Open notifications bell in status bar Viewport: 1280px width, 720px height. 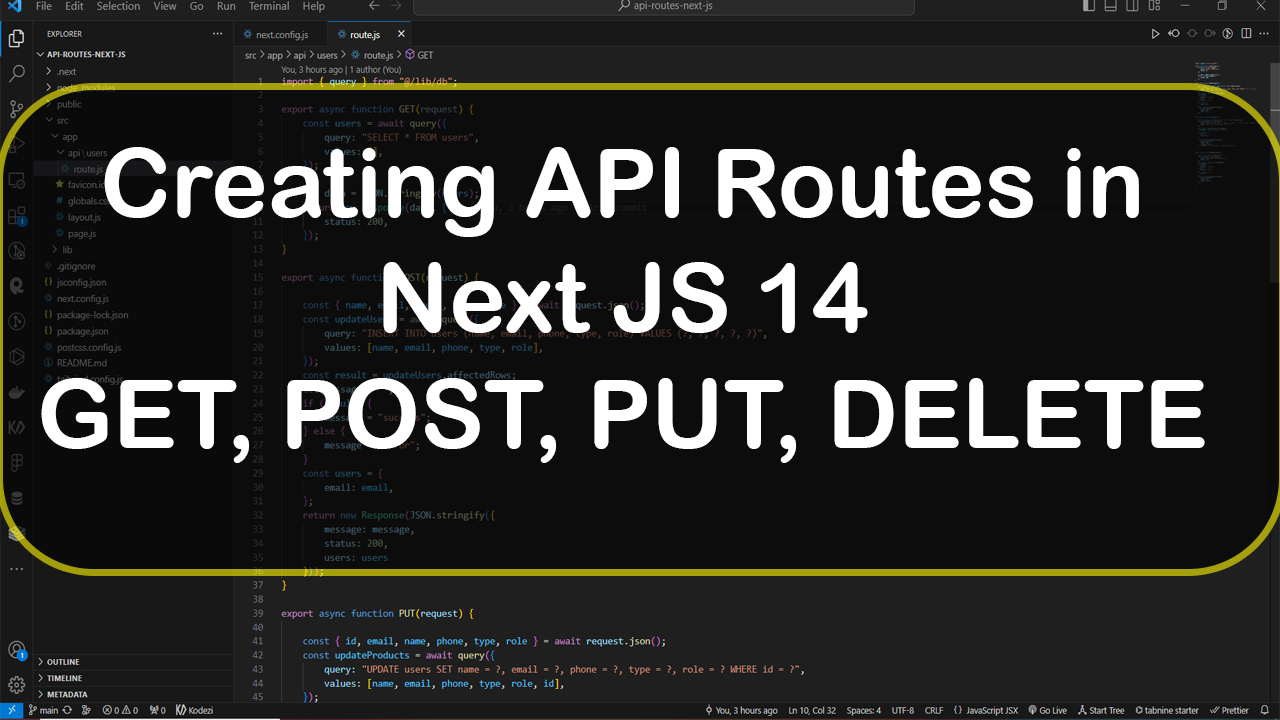pos(1266,710)
